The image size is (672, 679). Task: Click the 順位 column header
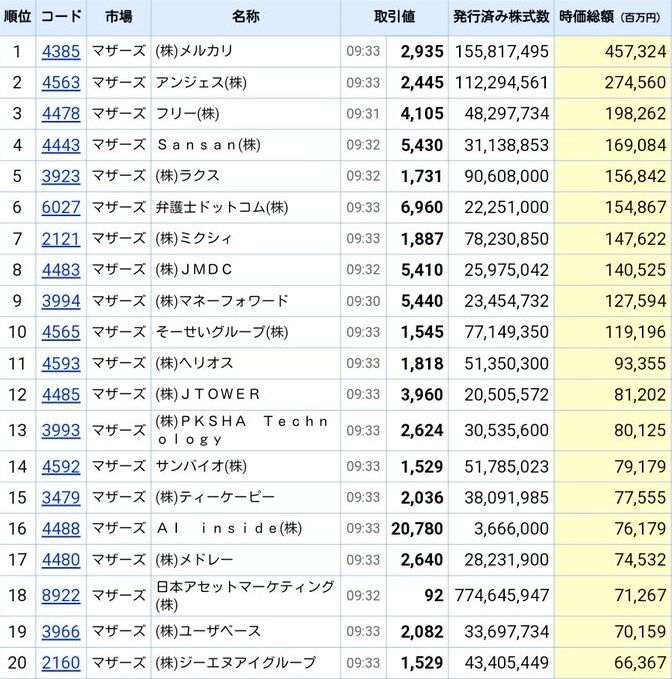17,16
